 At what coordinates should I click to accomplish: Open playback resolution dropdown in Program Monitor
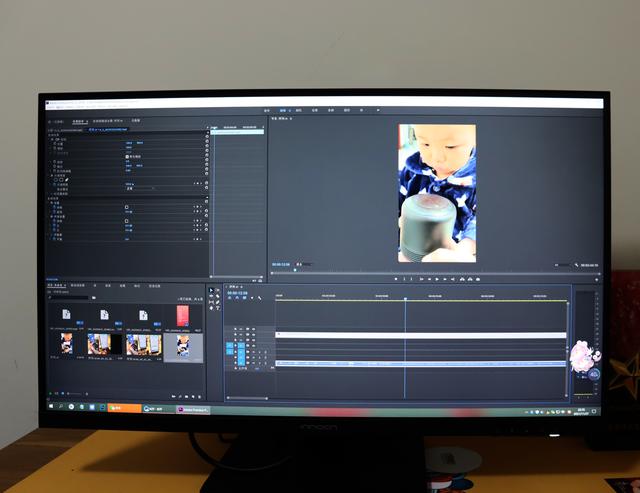(562, 265)
